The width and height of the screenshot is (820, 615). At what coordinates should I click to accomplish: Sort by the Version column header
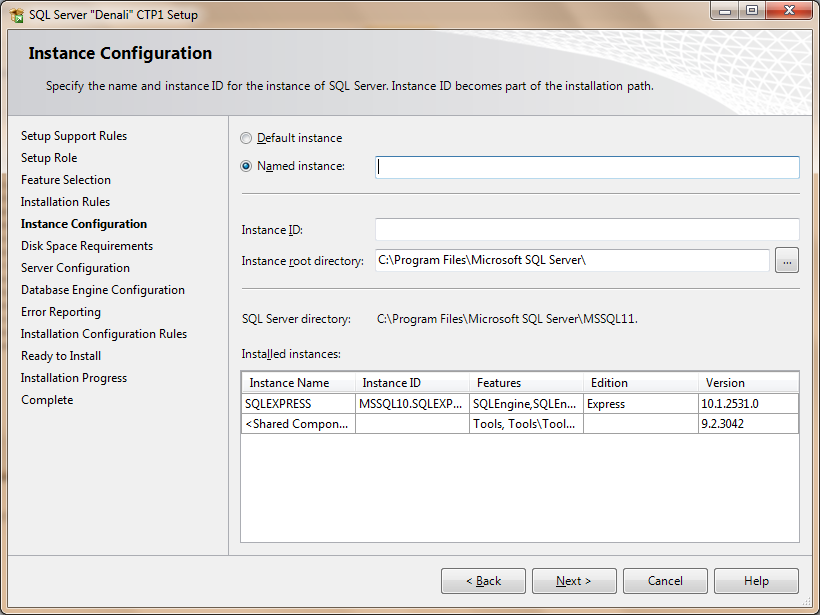point(748,383)
